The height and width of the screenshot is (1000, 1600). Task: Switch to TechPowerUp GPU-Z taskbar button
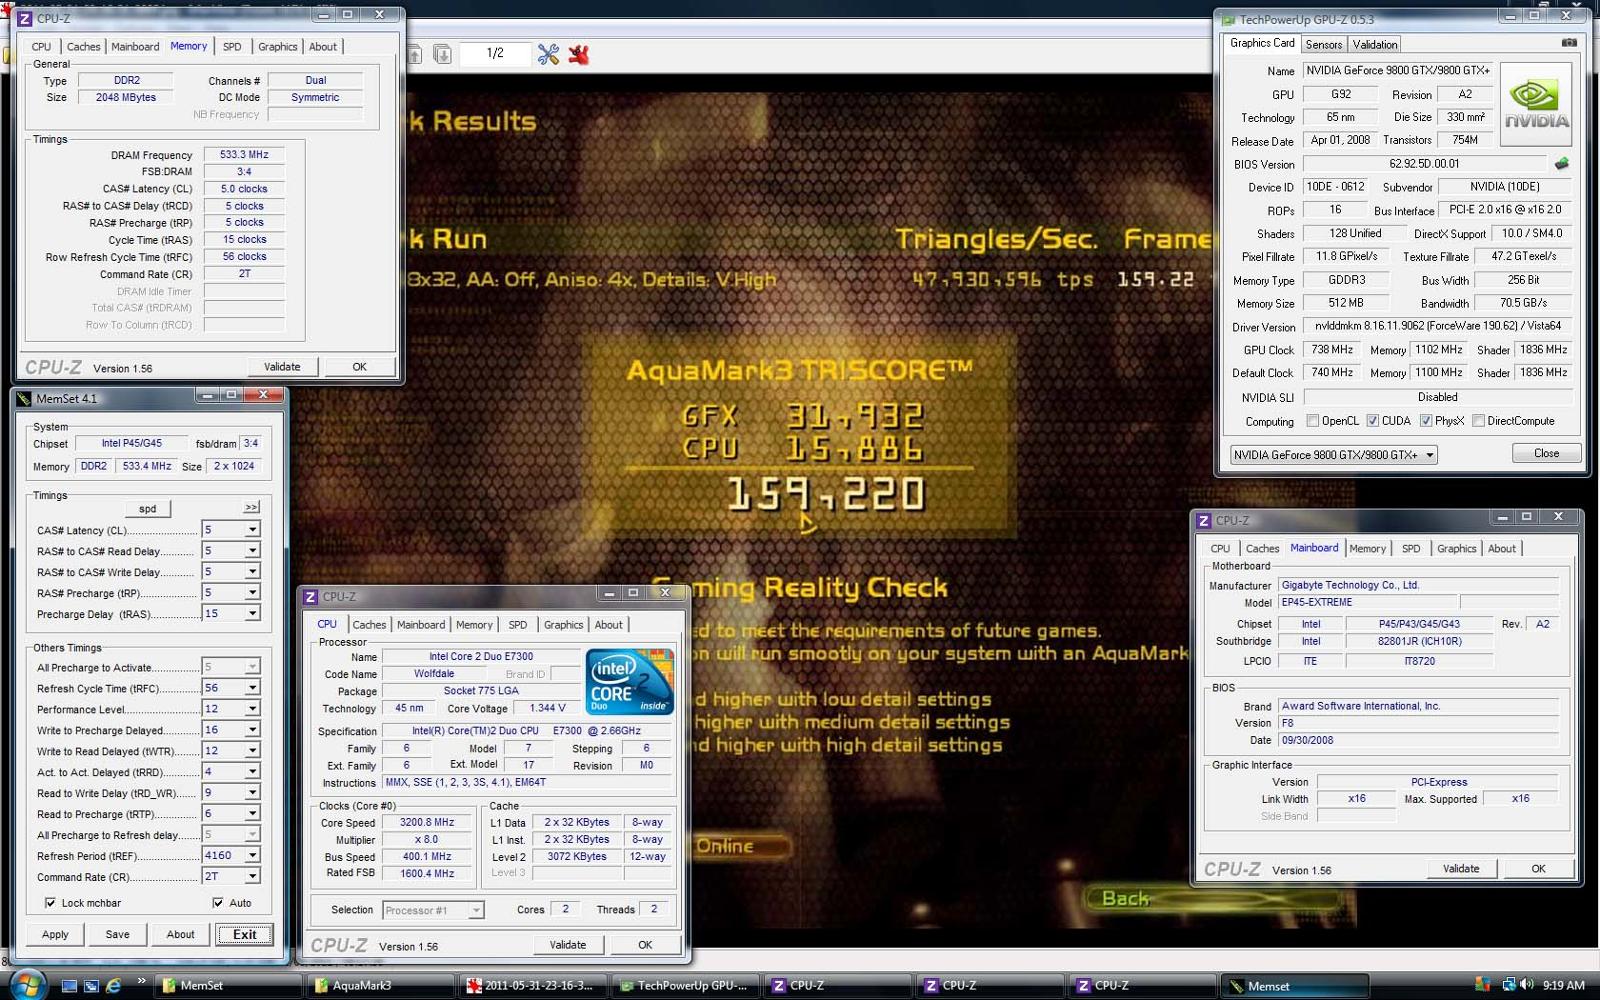click(685, 986)
